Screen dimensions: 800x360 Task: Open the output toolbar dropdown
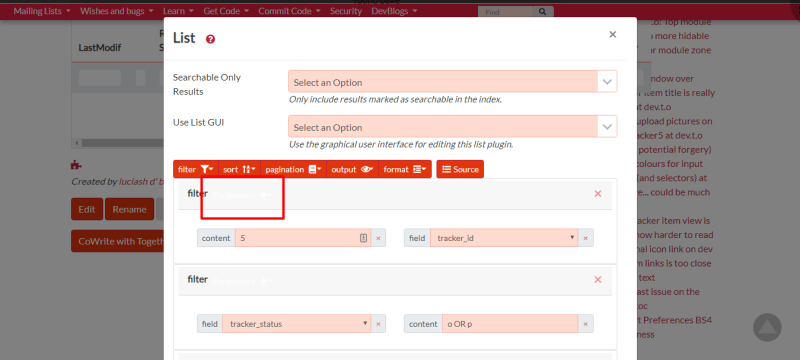point(352,169)
